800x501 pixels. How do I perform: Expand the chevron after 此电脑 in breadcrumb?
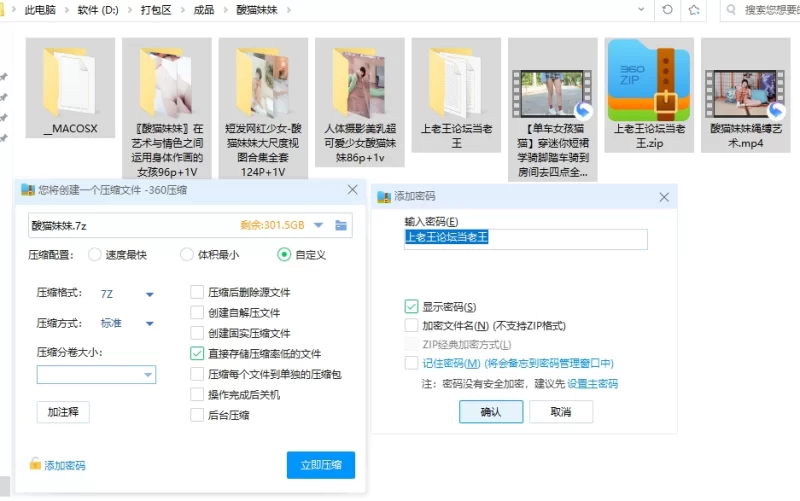pos(67,10)
